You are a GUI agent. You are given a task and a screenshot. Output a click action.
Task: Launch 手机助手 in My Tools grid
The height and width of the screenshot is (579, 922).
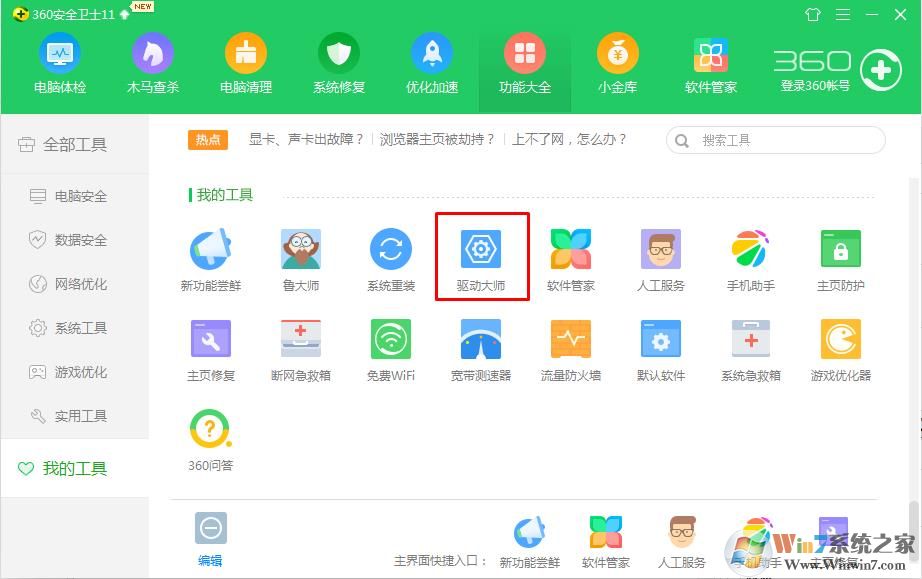tap(751, 259)
